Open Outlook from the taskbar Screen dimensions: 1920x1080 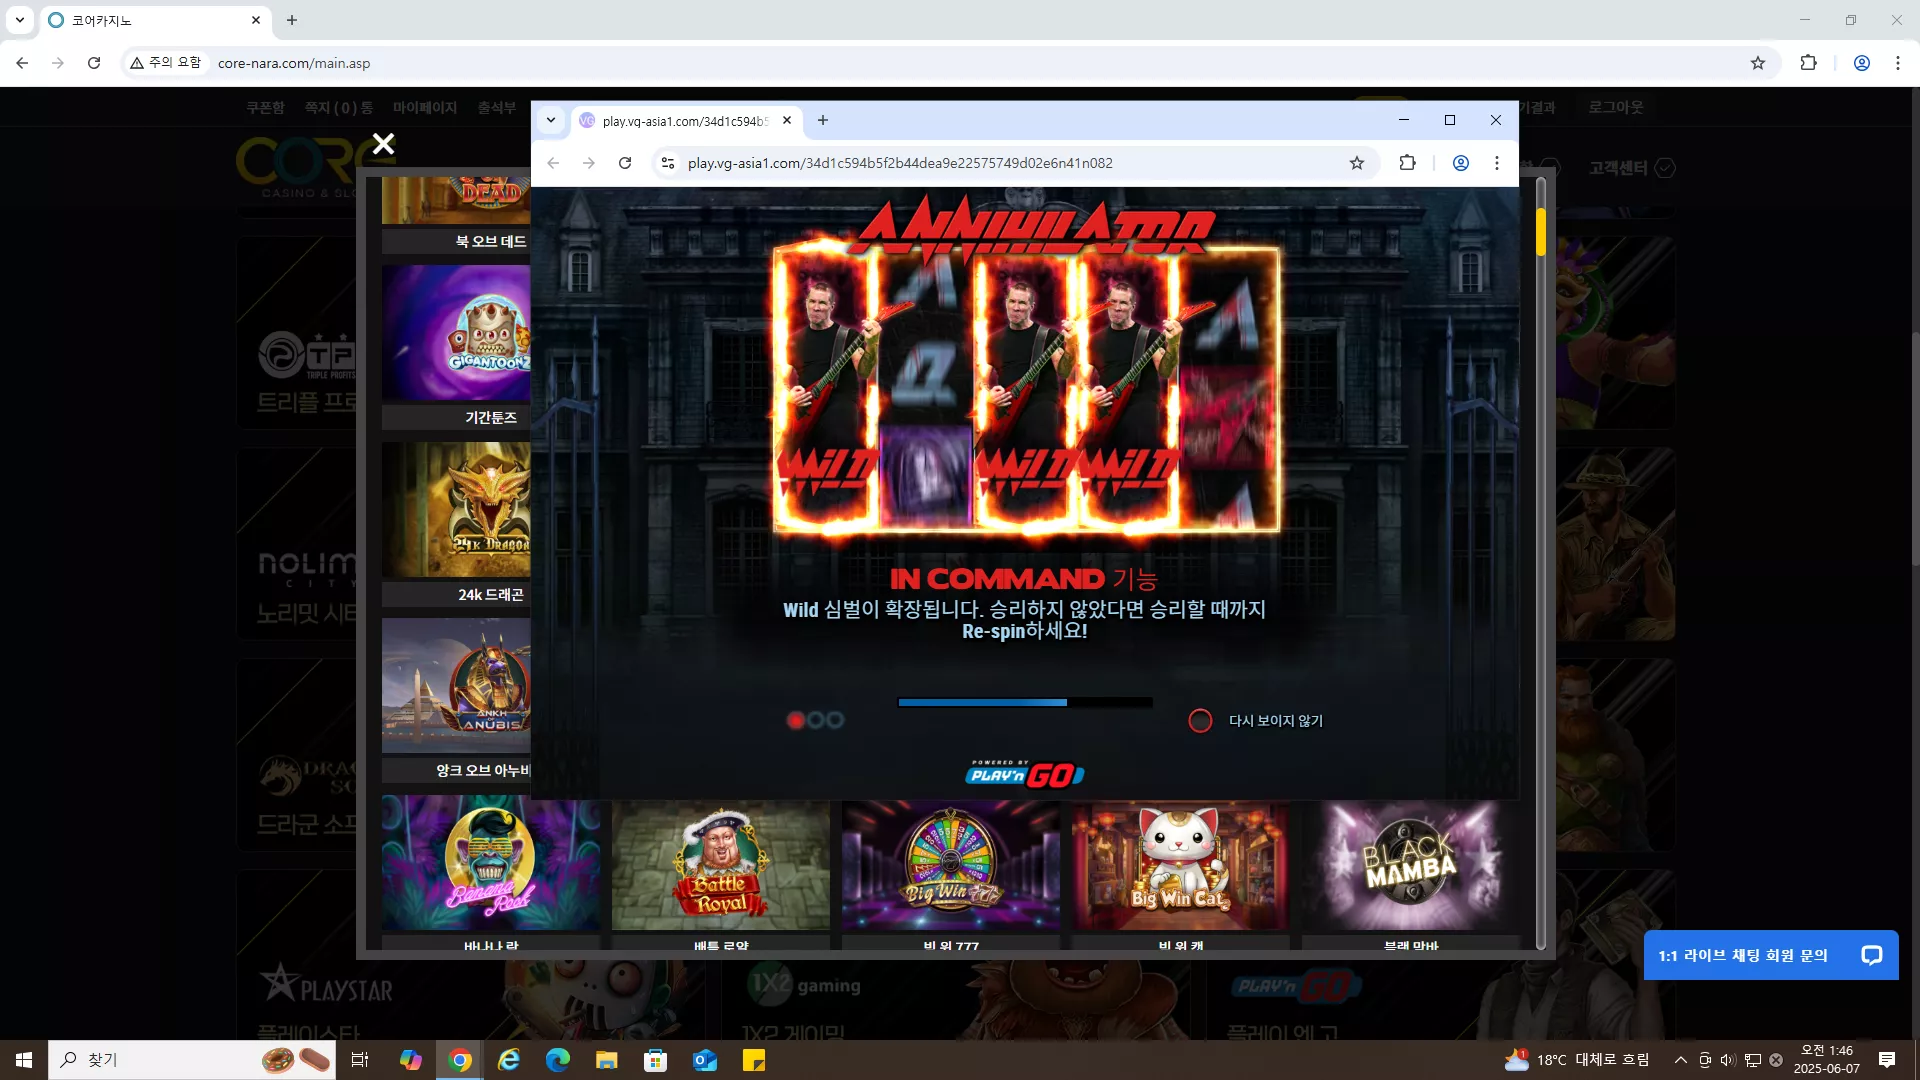point(705,1060)
